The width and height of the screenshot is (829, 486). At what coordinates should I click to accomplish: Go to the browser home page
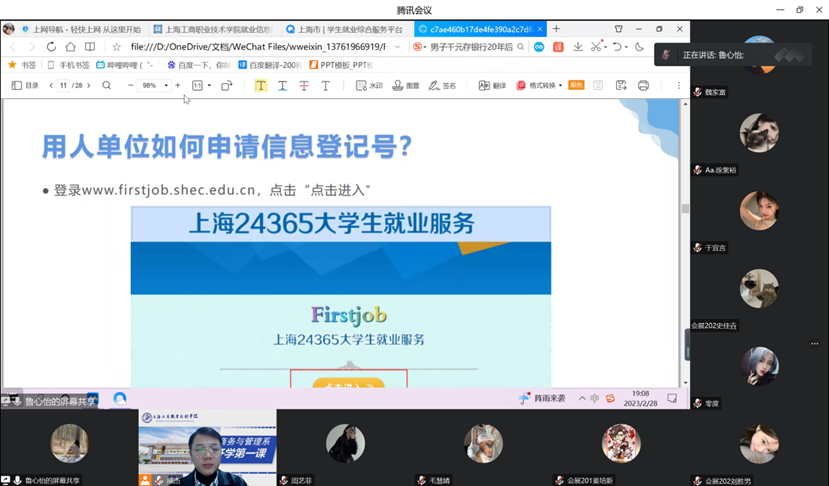(70, 47)
